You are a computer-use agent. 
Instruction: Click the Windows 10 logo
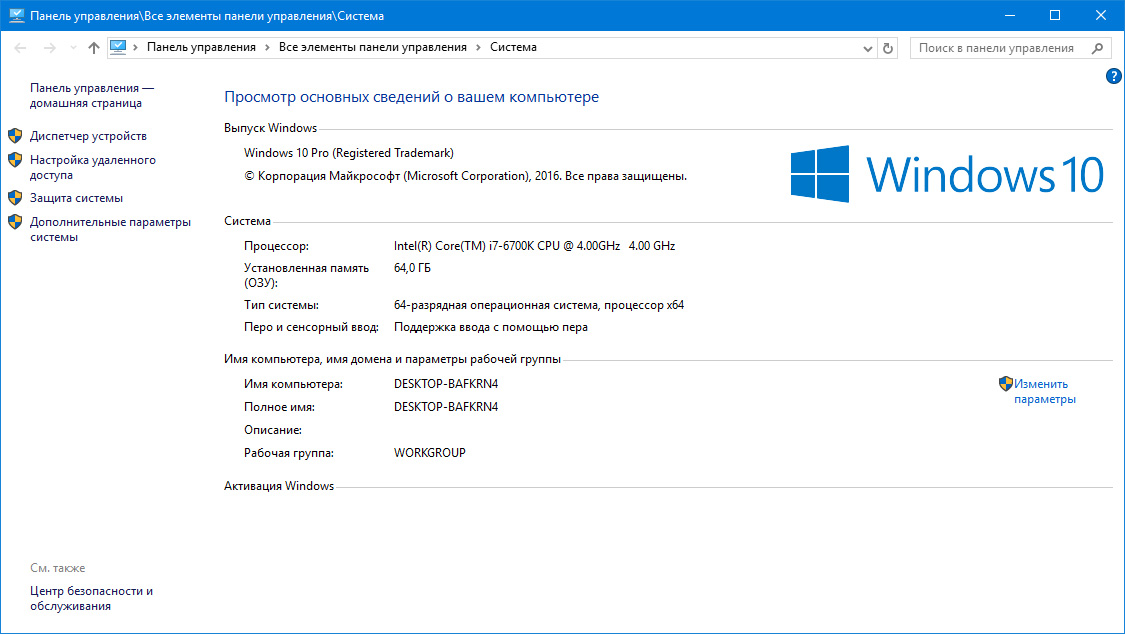tap(947, 174)
